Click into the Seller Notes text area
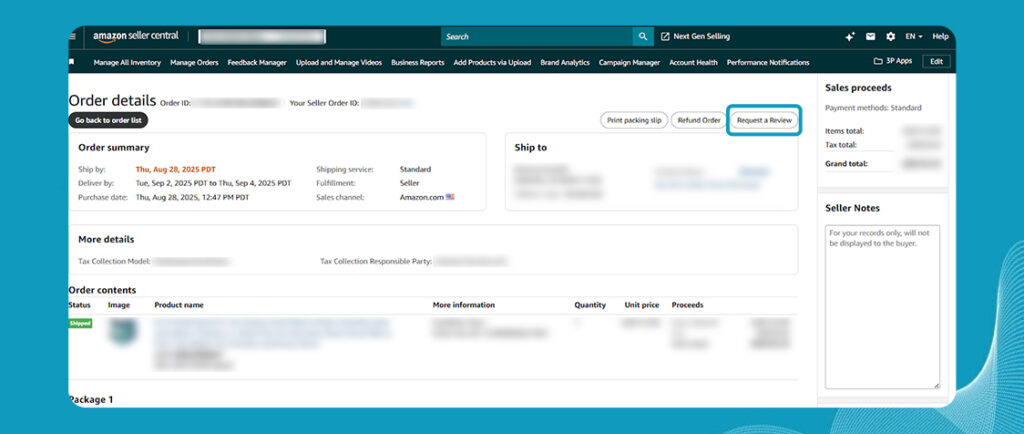Viewport: 1024px width, 434px height. [x=882, y=306]
